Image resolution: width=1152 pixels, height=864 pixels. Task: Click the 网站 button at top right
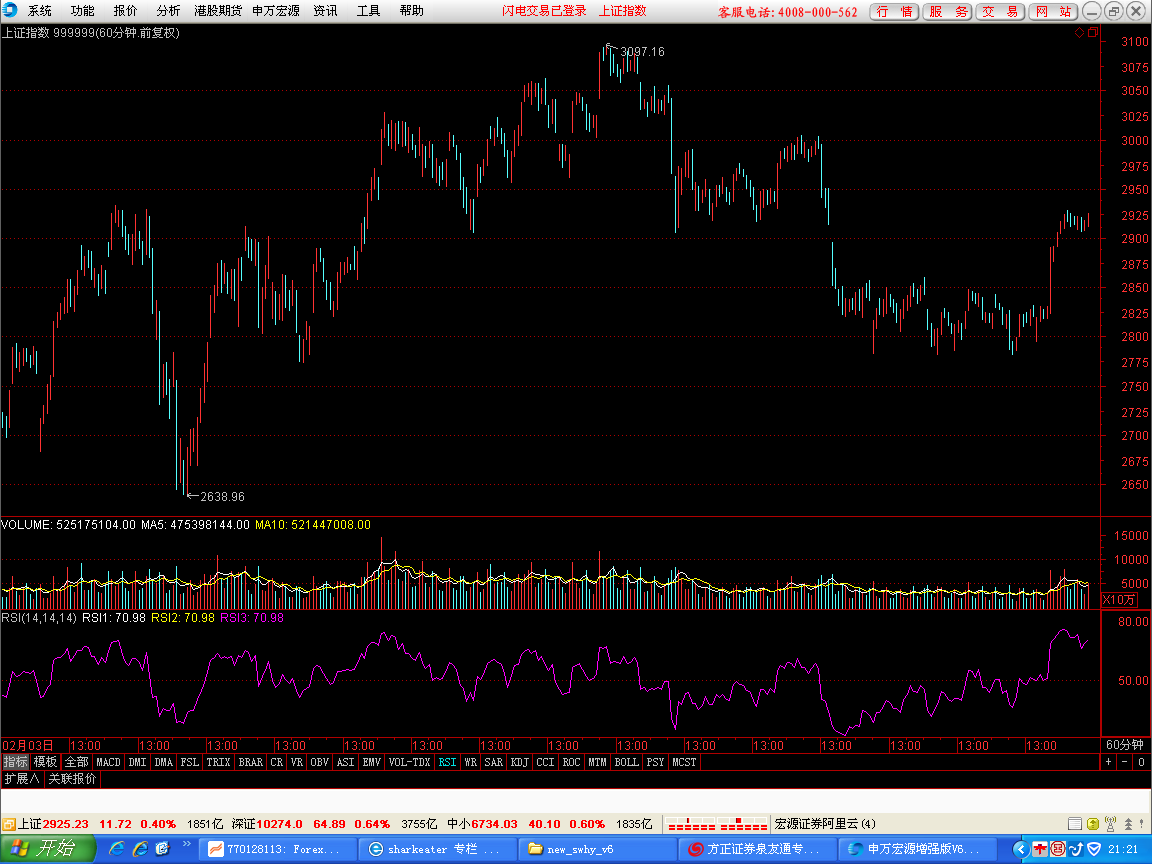[1053, 12]
